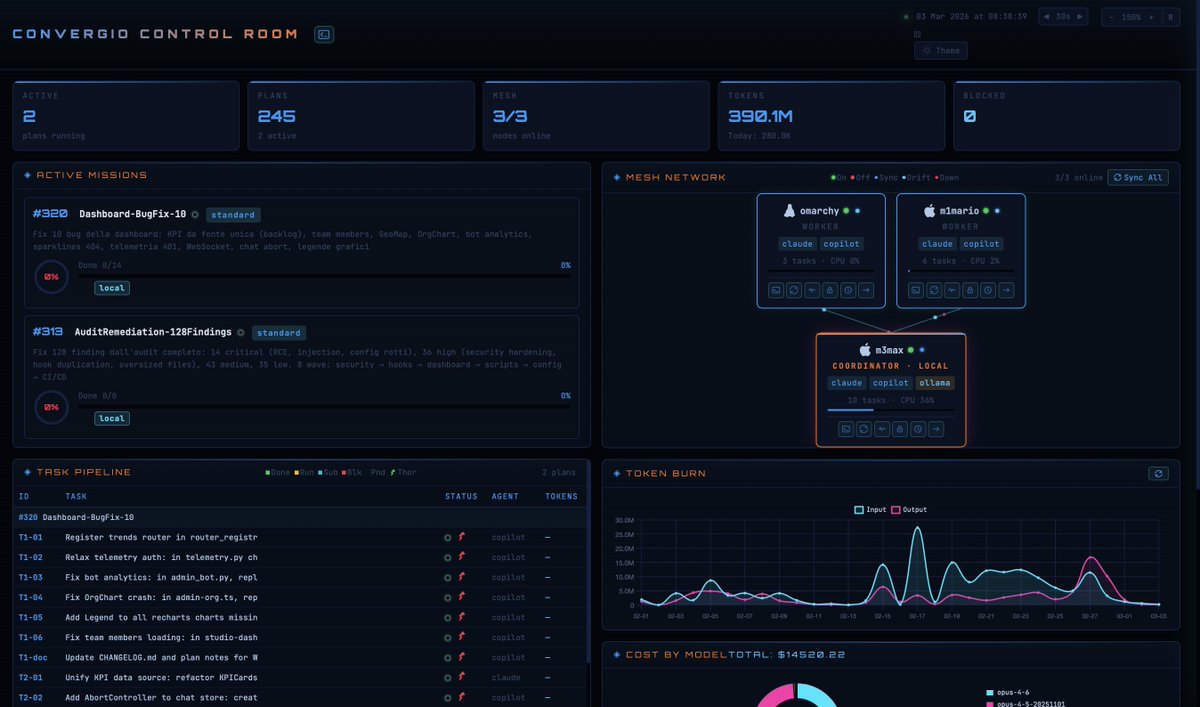The width and height of the screenshot is (1200, 707).
Task: Sort by the ID column header
Action: coord(24,496)
